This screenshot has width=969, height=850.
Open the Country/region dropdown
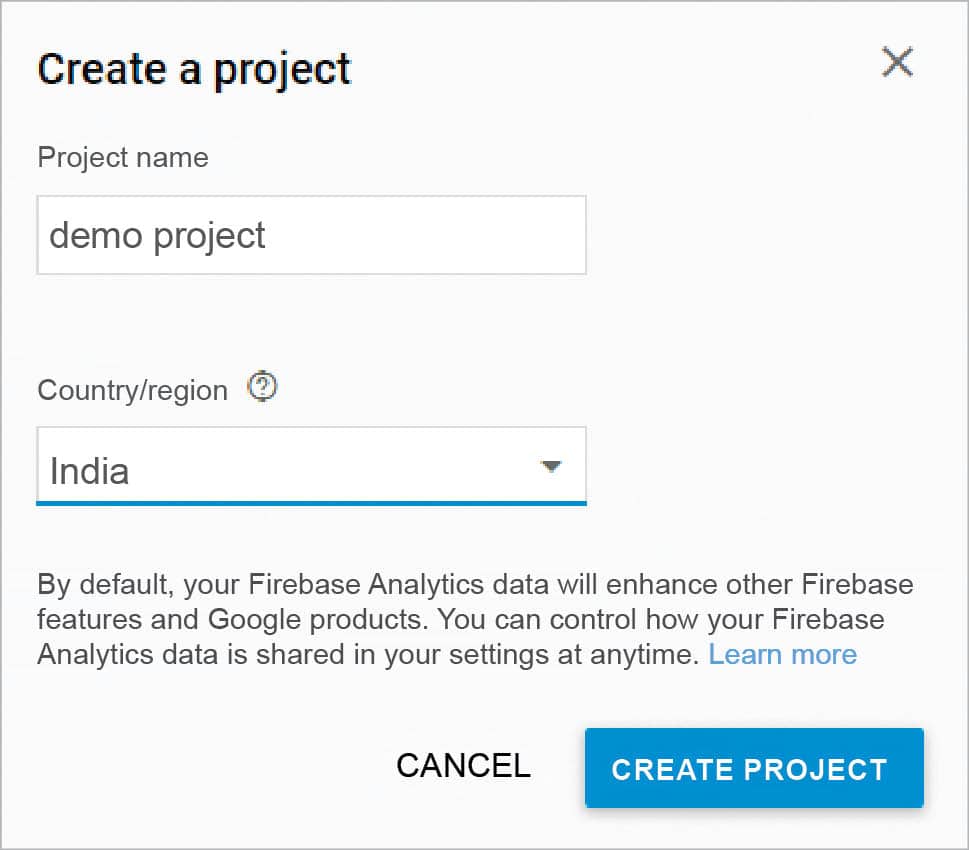point(311,467)
